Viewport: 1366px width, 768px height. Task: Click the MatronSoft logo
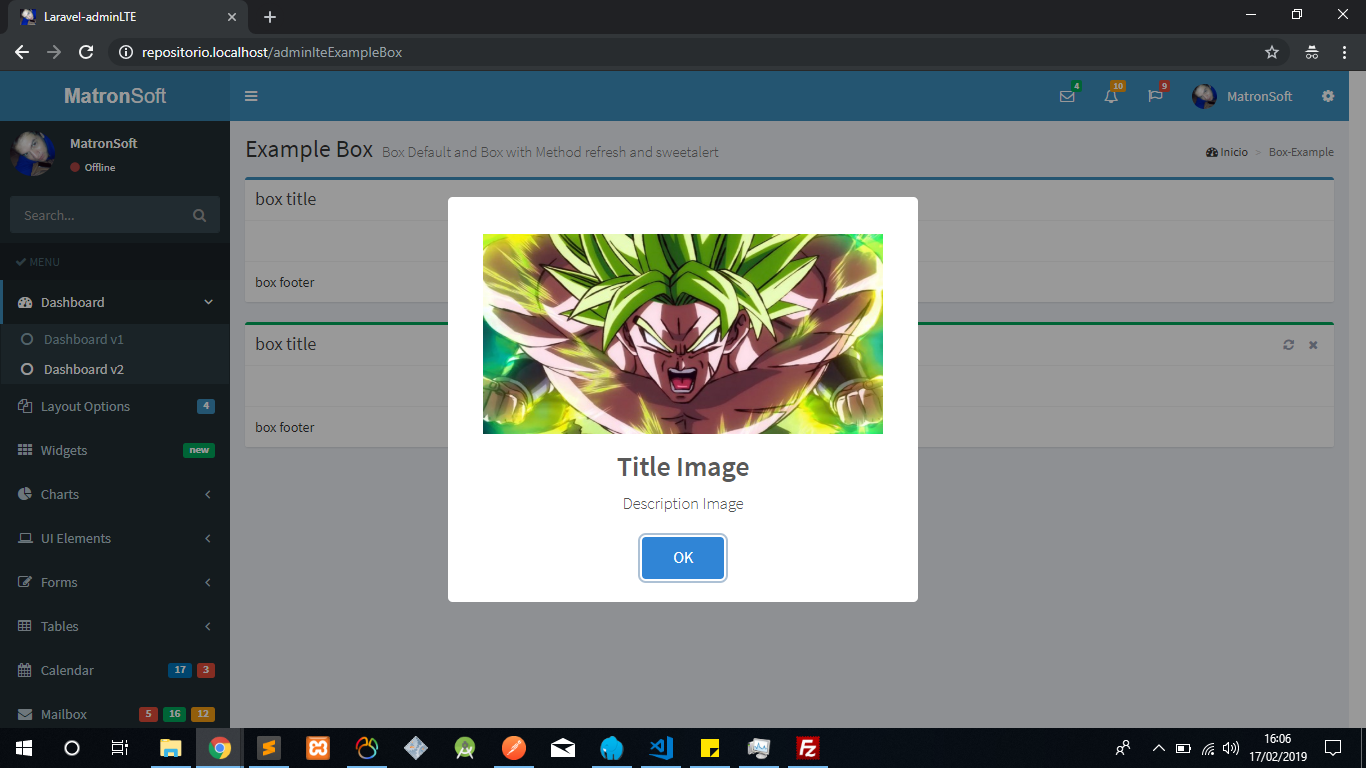[x=115, y=96]
